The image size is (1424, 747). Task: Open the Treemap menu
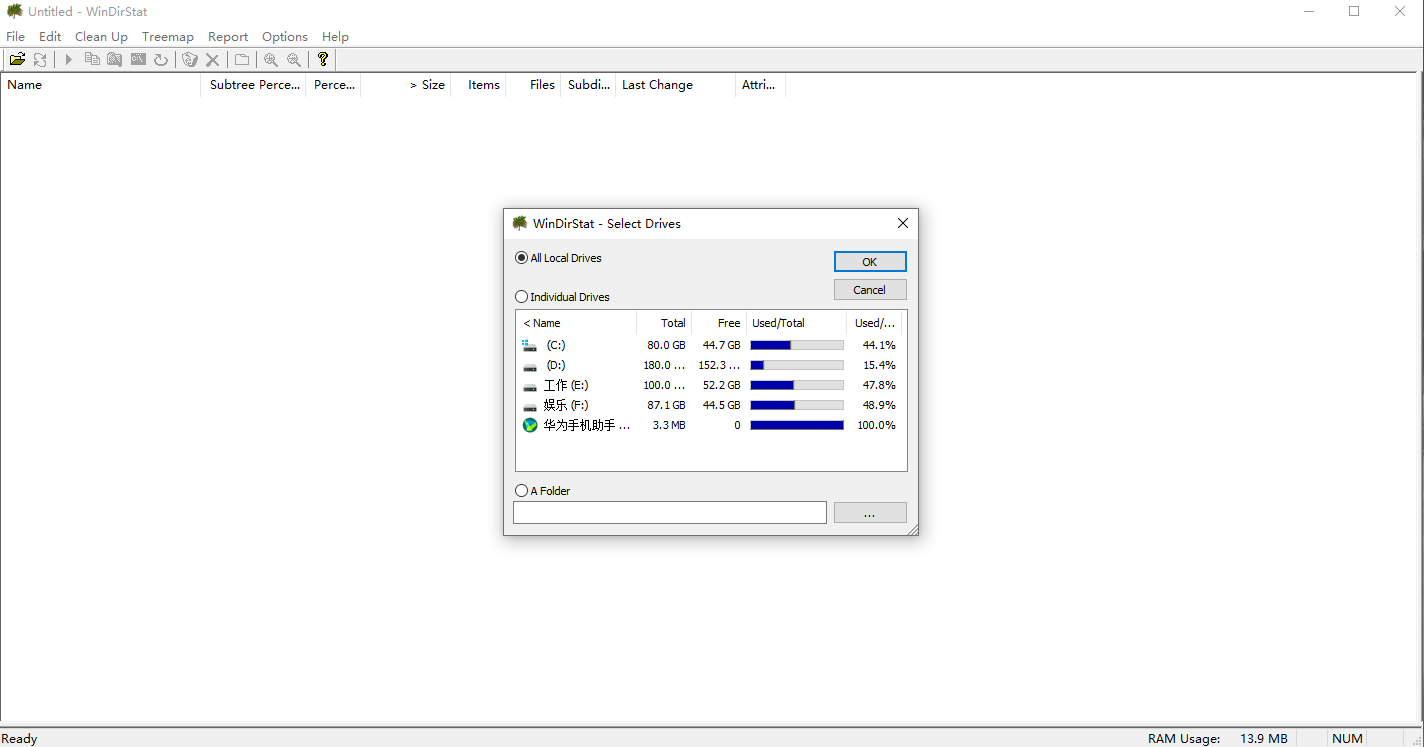pyautogui.click(x=168, y=36)
